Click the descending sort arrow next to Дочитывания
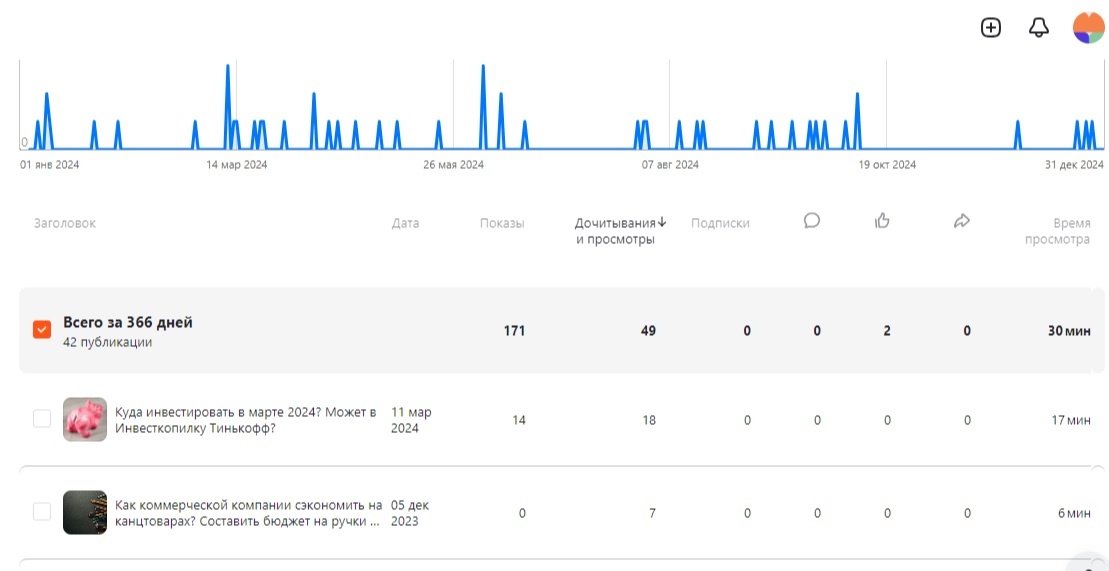 click(x=662, y=222)
